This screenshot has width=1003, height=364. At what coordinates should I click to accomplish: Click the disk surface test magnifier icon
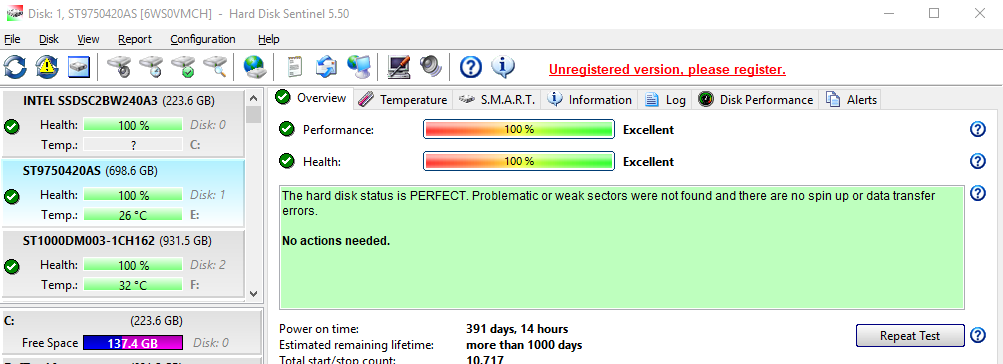(216, 67)
